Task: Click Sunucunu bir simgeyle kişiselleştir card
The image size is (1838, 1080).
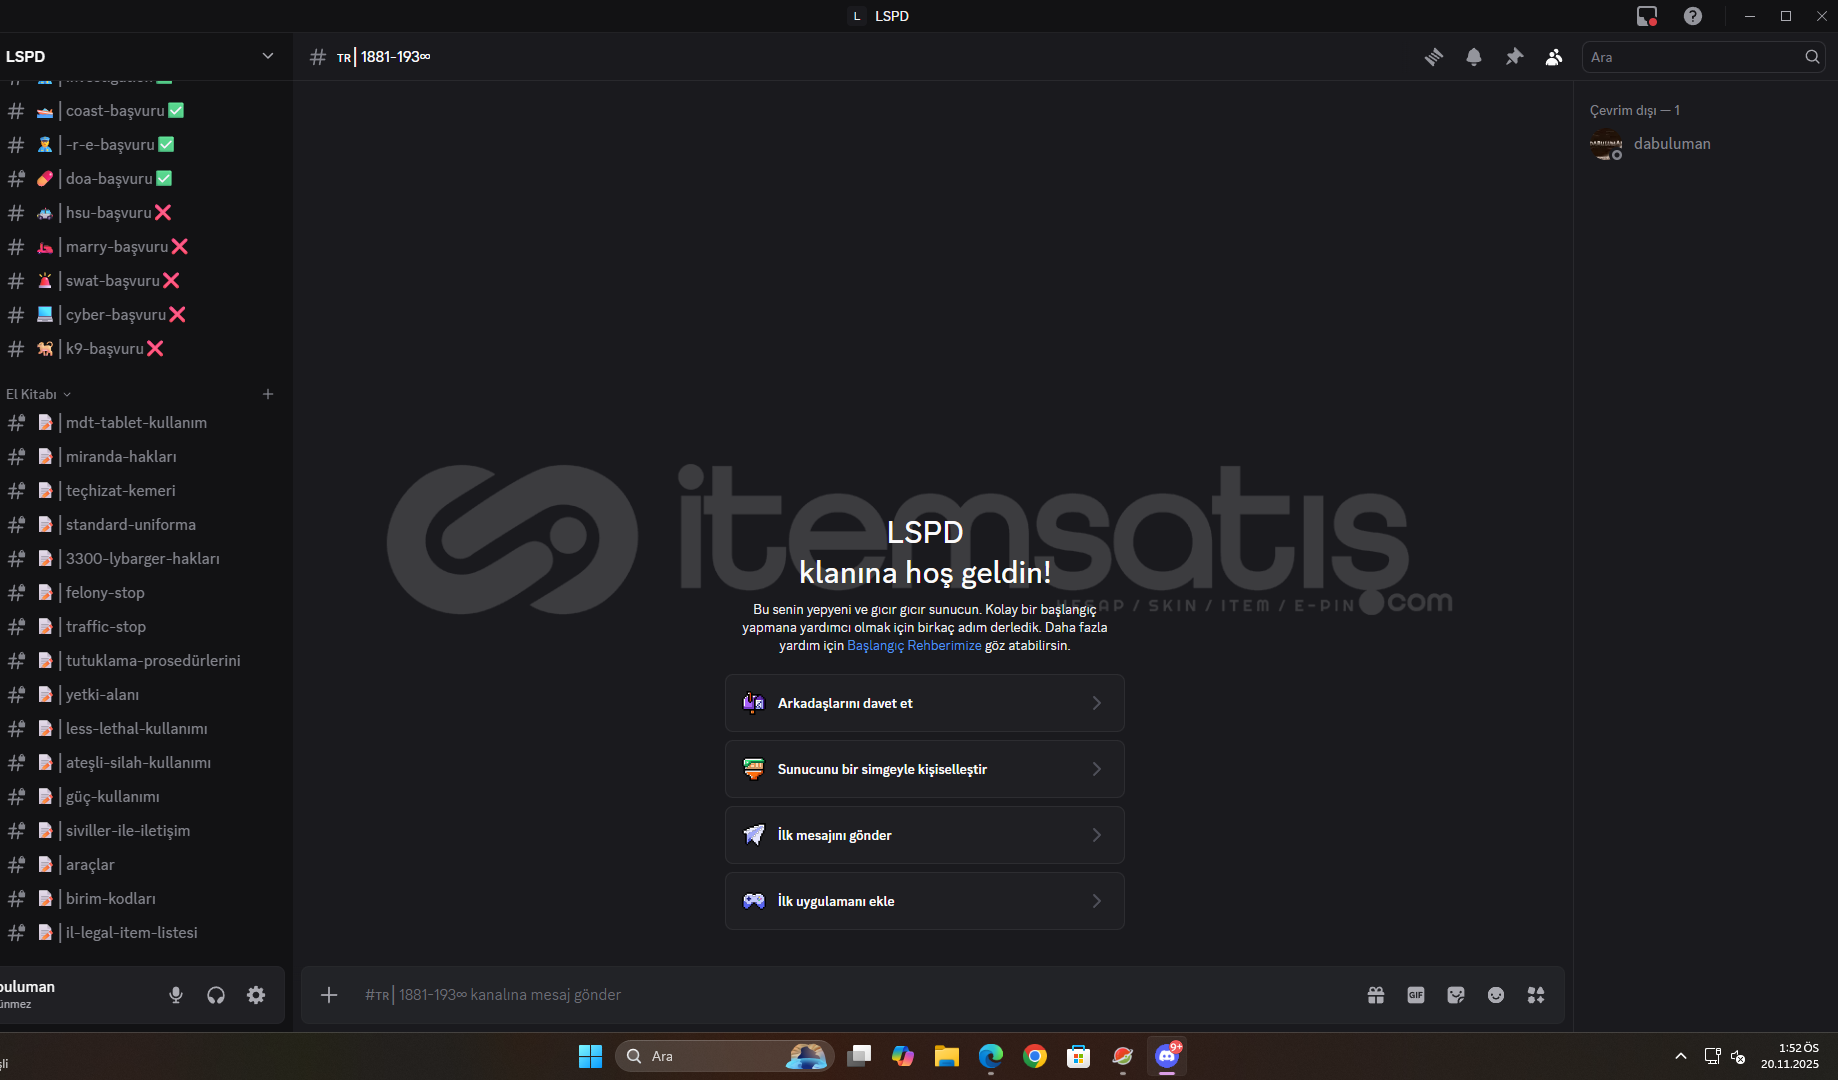Action: (x=925, y=769)
